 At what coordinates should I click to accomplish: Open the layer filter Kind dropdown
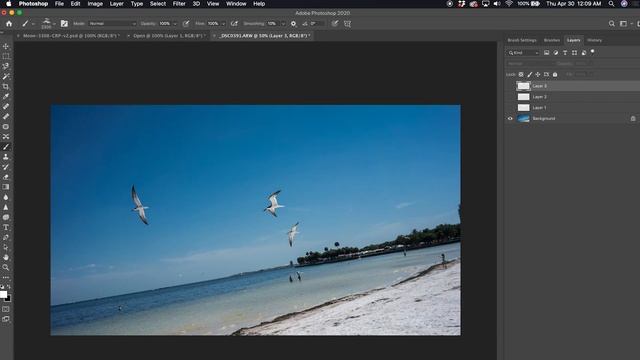point(523,53)
